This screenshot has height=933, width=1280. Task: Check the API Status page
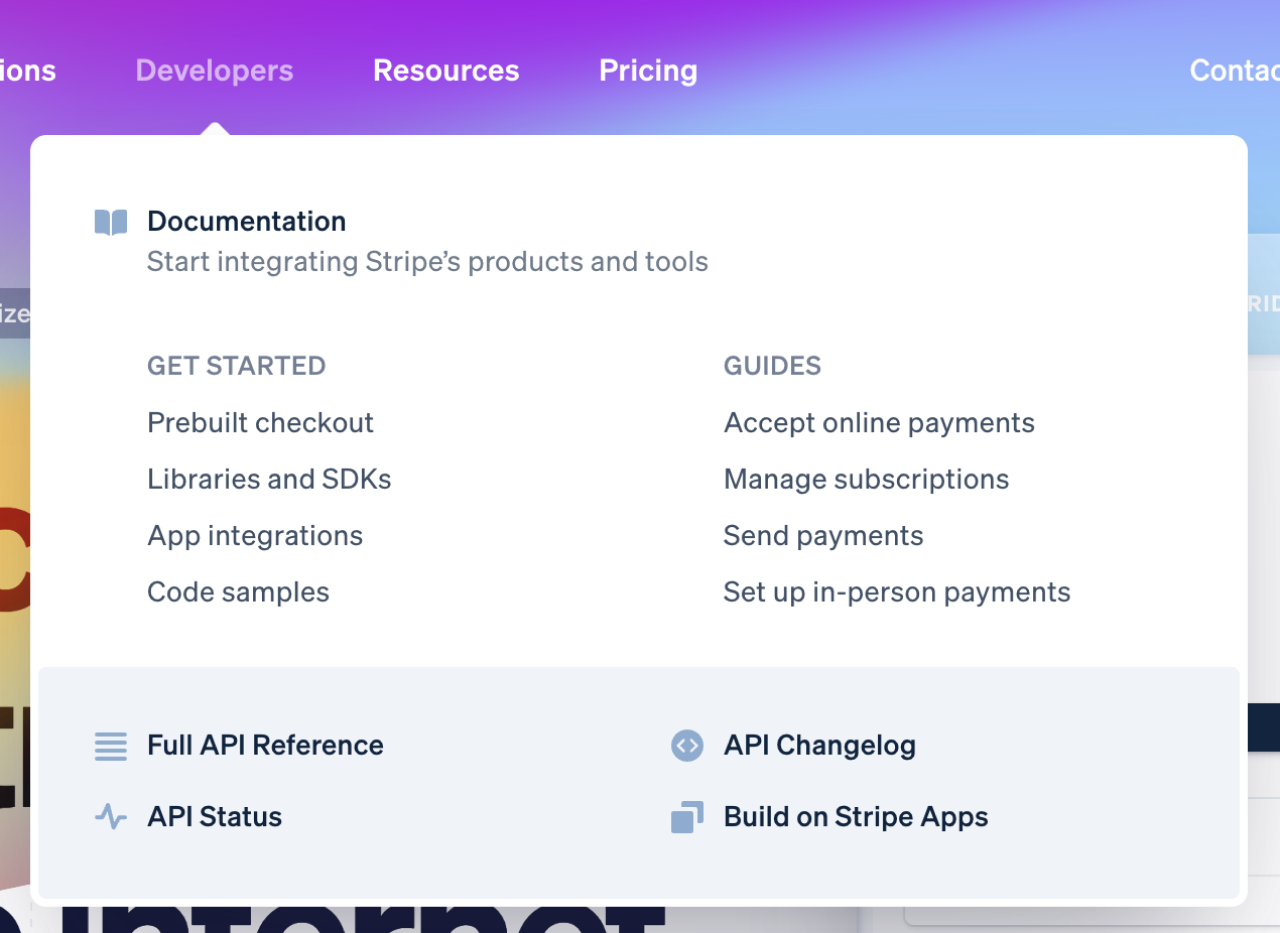click(214, 817)
